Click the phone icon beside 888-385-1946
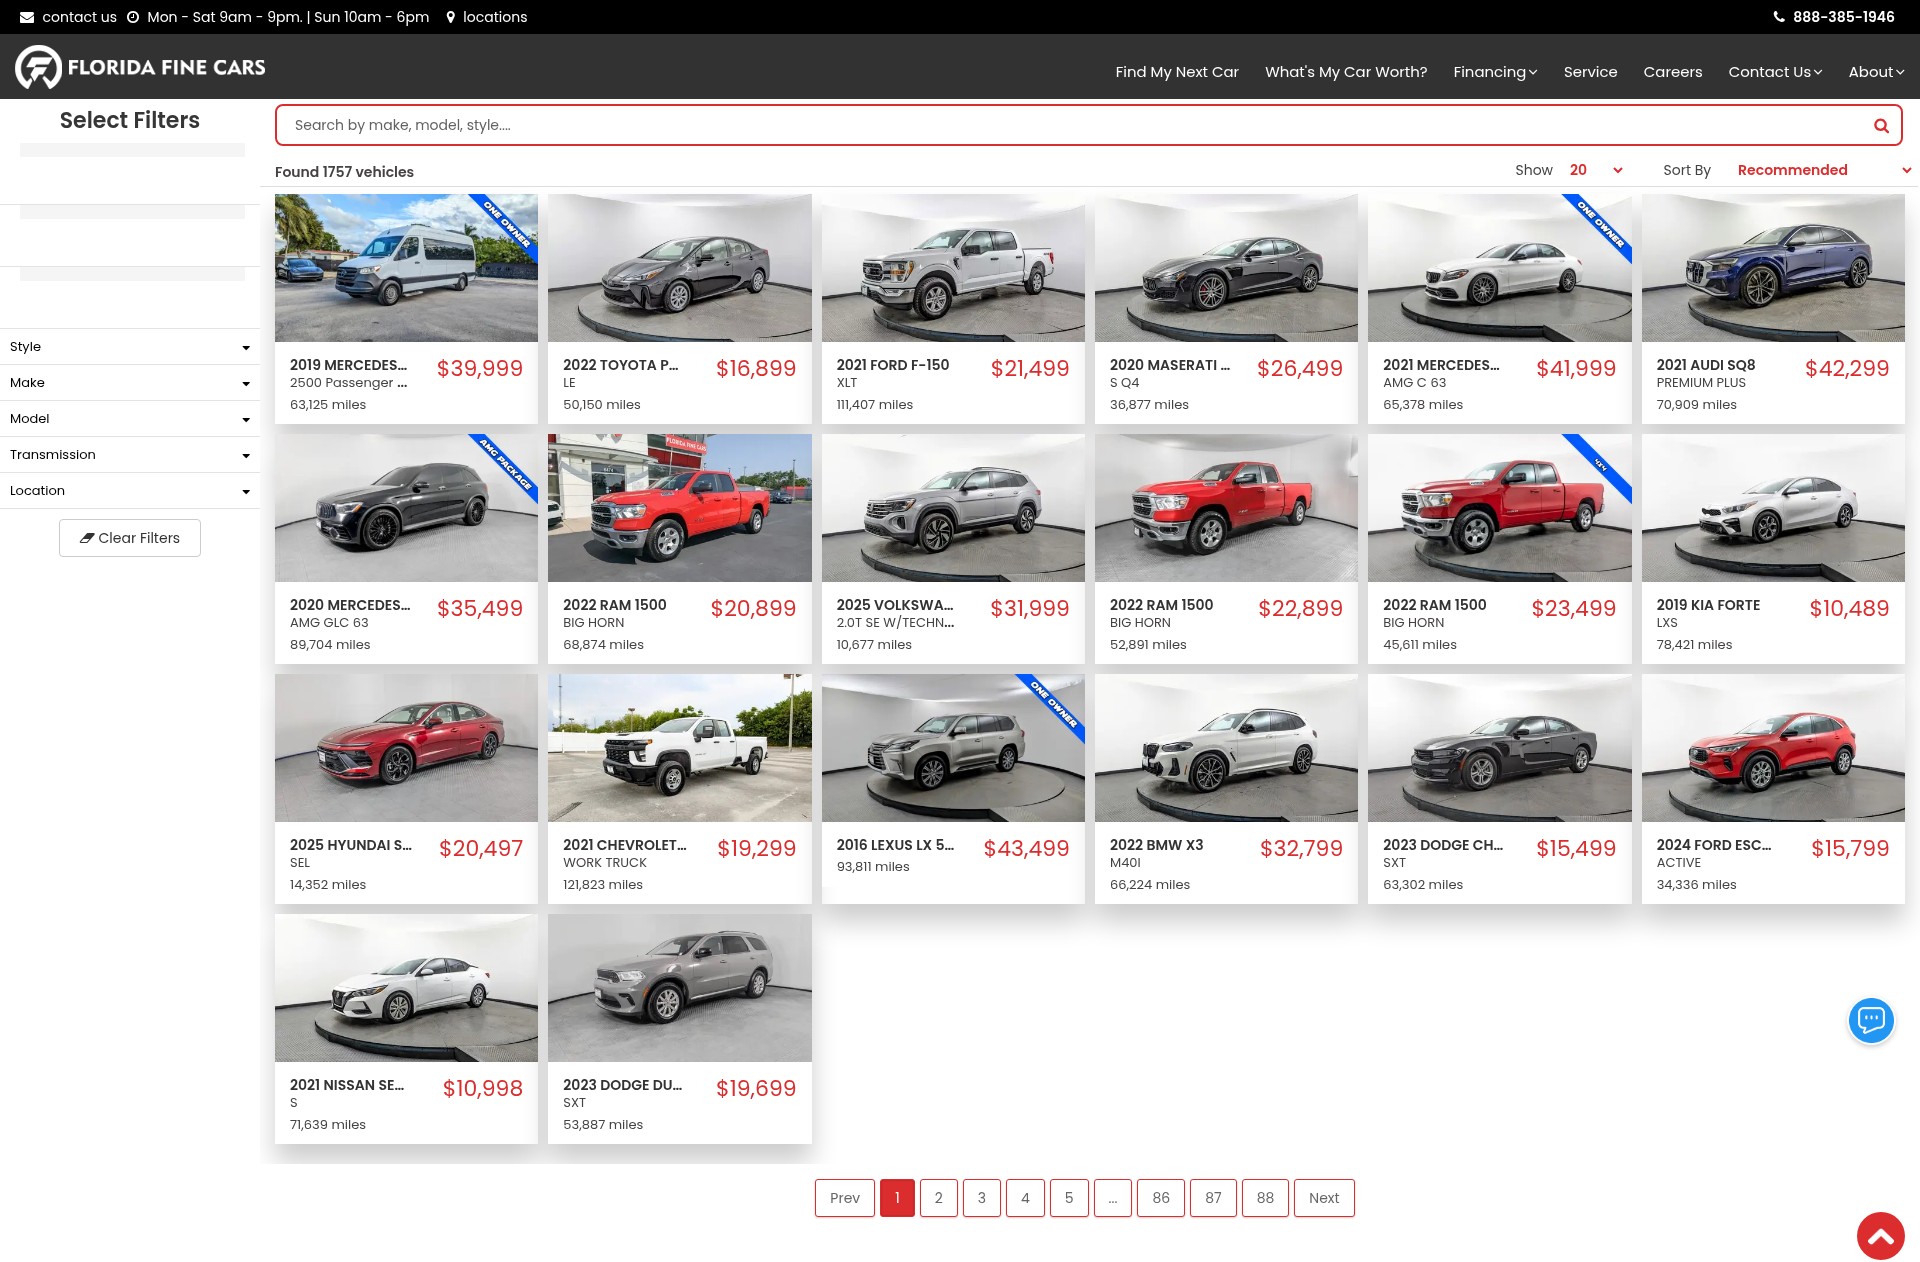The width and height of the screenshot is (1920, 1262). click(x=1779, y=17)
